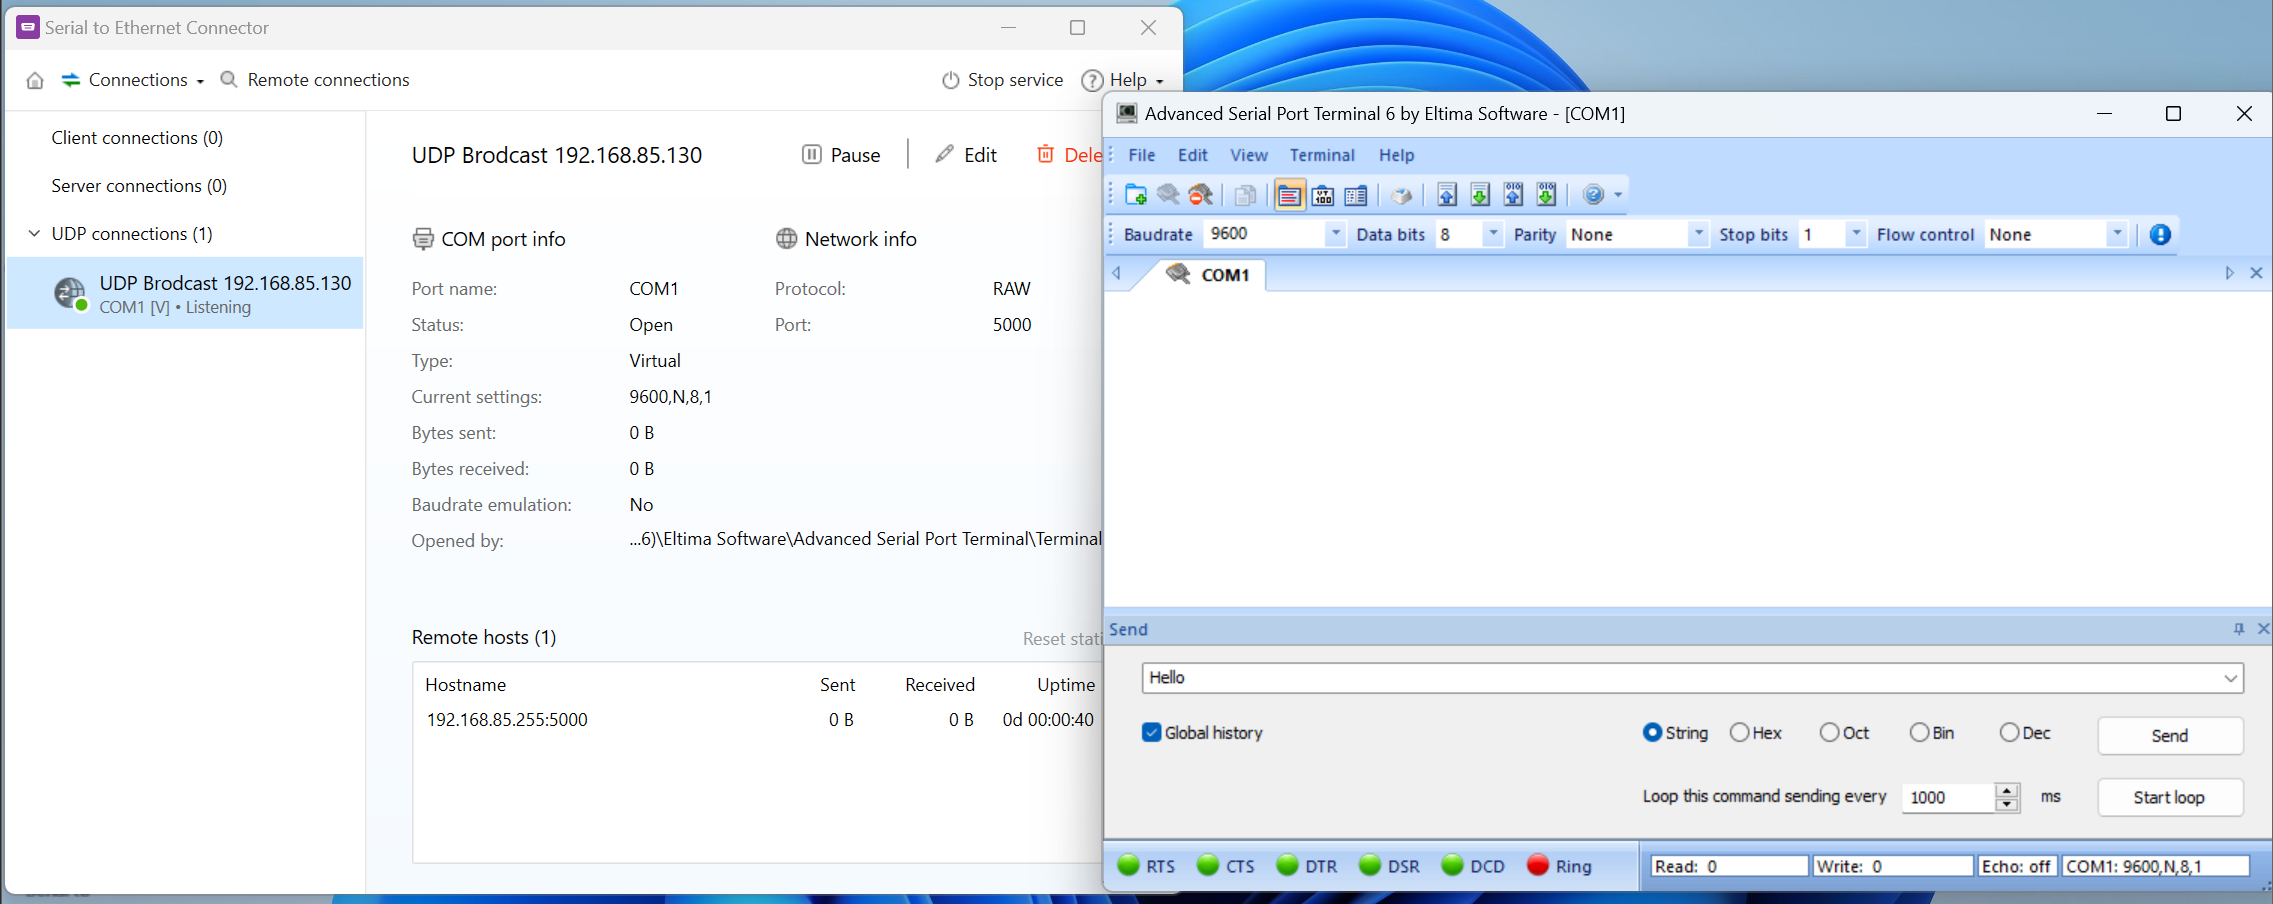Select the highlighted text view mode icon
The width and height of the screenshot is (2273, 904).
(1290, 195)
